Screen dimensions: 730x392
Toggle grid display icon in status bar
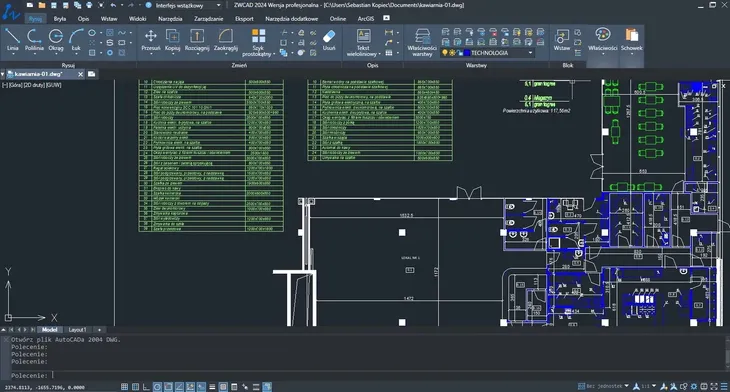(x=135, y=387)
